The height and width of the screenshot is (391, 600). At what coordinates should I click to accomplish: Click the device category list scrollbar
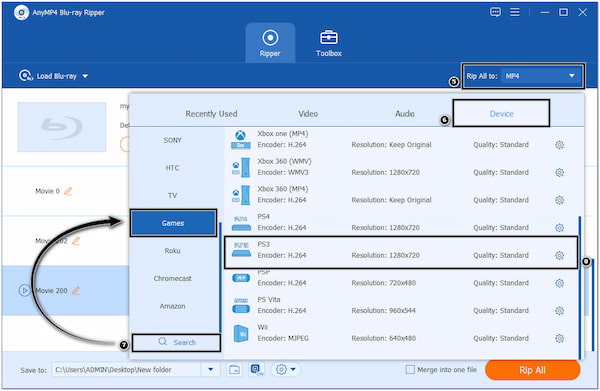[x=220, y=277]
